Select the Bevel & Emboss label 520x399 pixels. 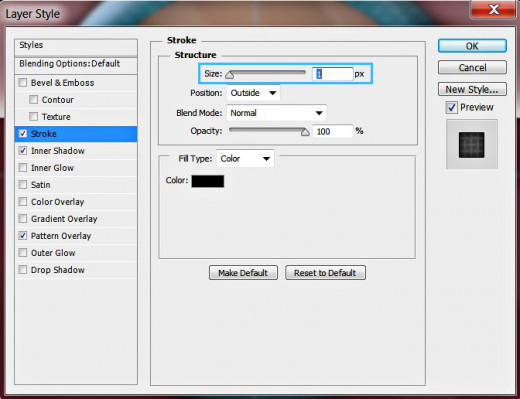pyautogui.click(x=62, y=83)
